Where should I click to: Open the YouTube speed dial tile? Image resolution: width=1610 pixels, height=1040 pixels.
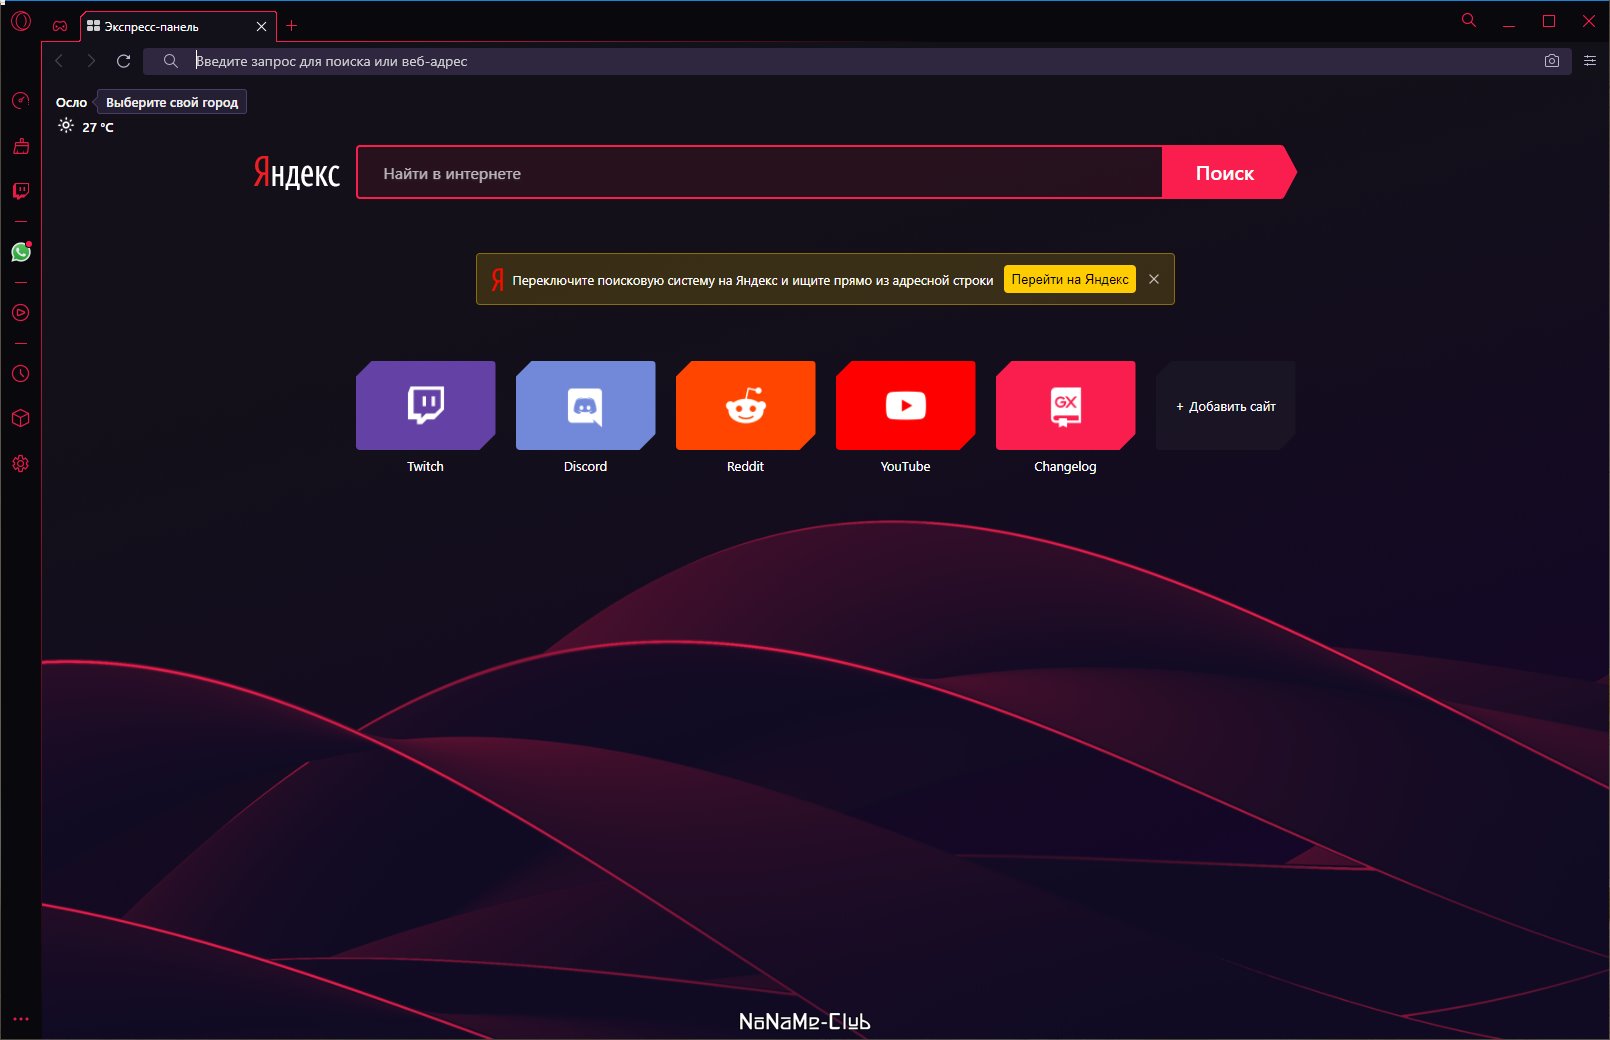coord(905,405)
